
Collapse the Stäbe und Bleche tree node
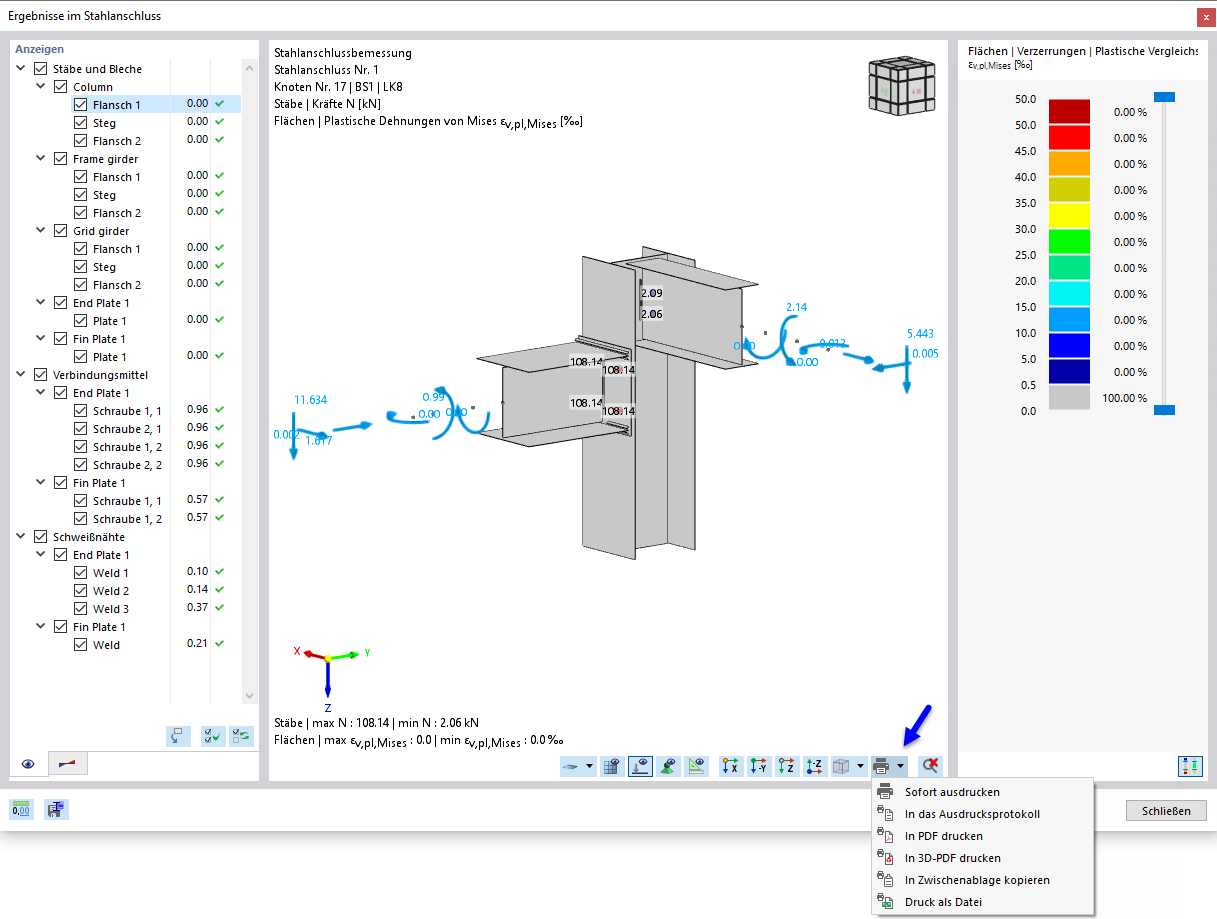pos(23,69)
